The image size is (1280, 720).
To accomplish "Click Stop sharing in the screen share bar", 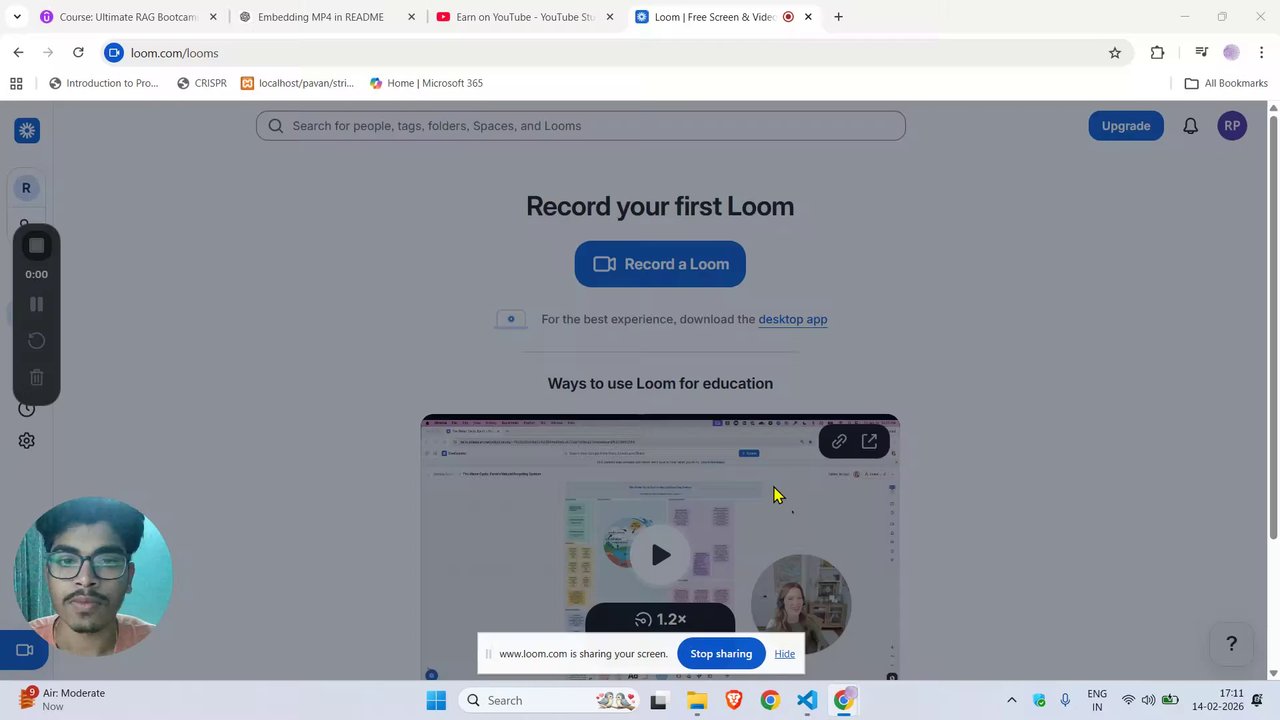I will click(x=721, y=654).
